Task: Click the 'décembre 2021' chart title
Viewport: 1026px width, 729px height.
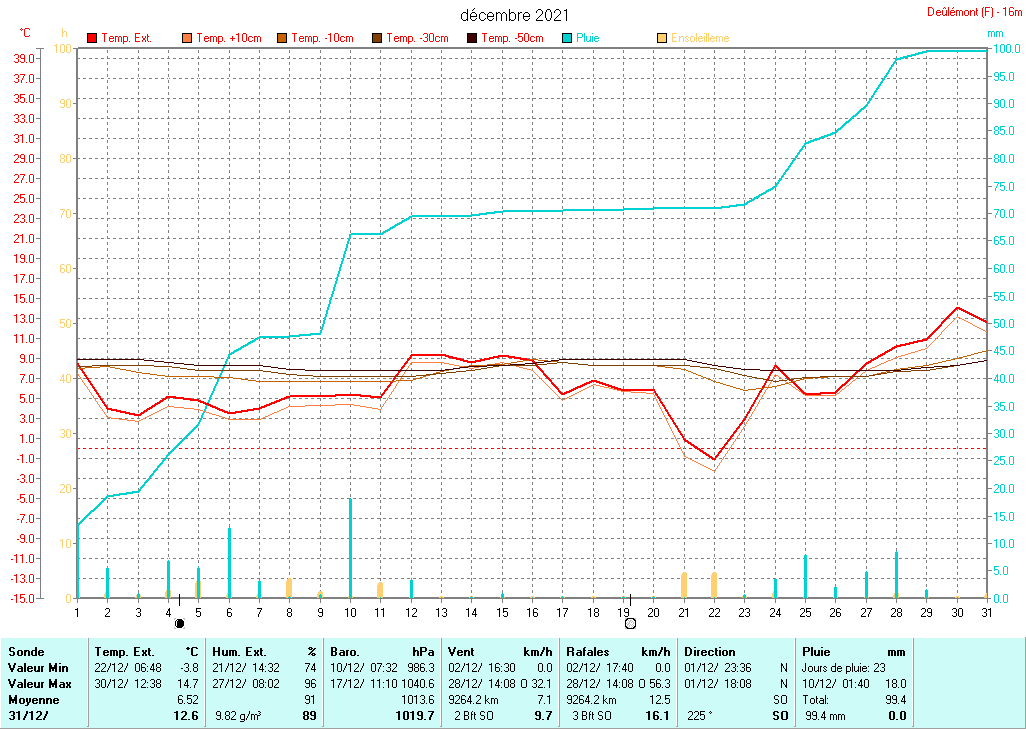Action: click(515, 15)
